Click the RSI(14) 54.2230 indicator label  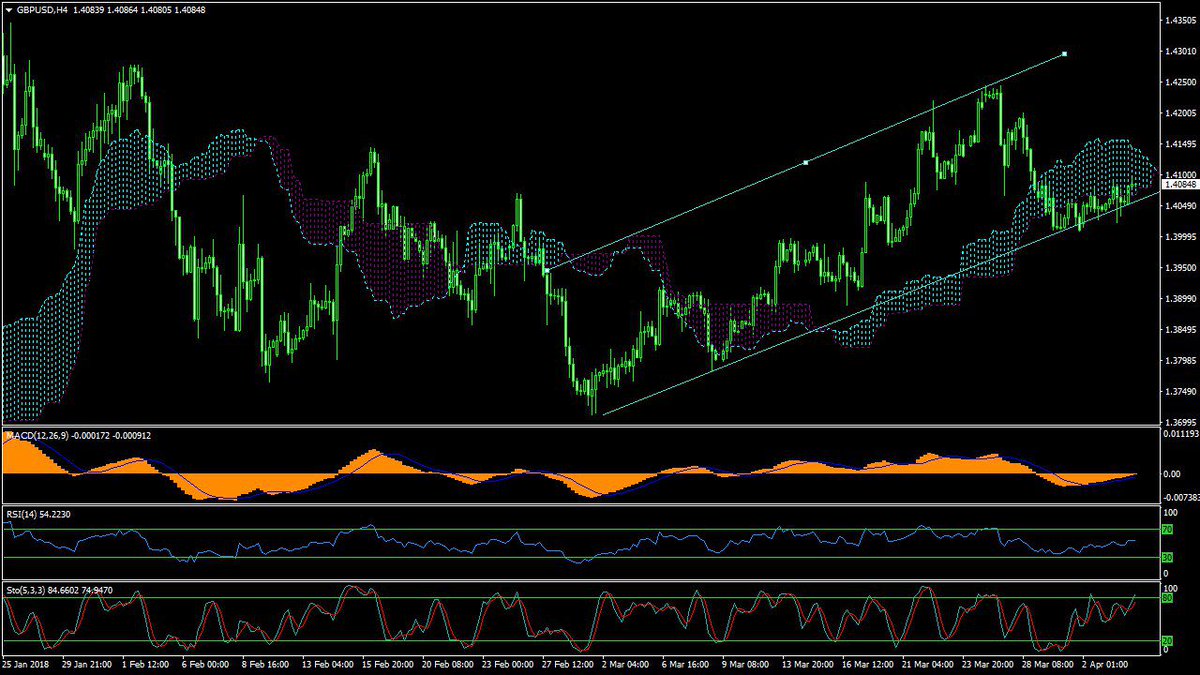click(38, 513)
